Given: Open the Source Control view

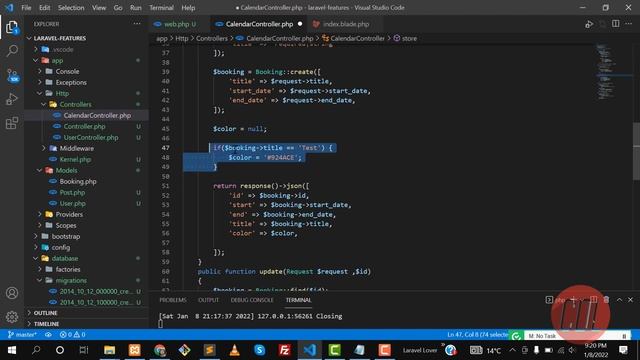Looking at the screenshot, I should (12, 75).
